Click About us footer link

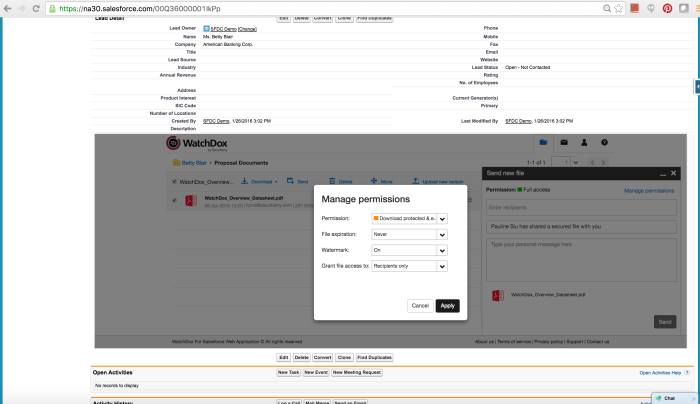(484, 342)
